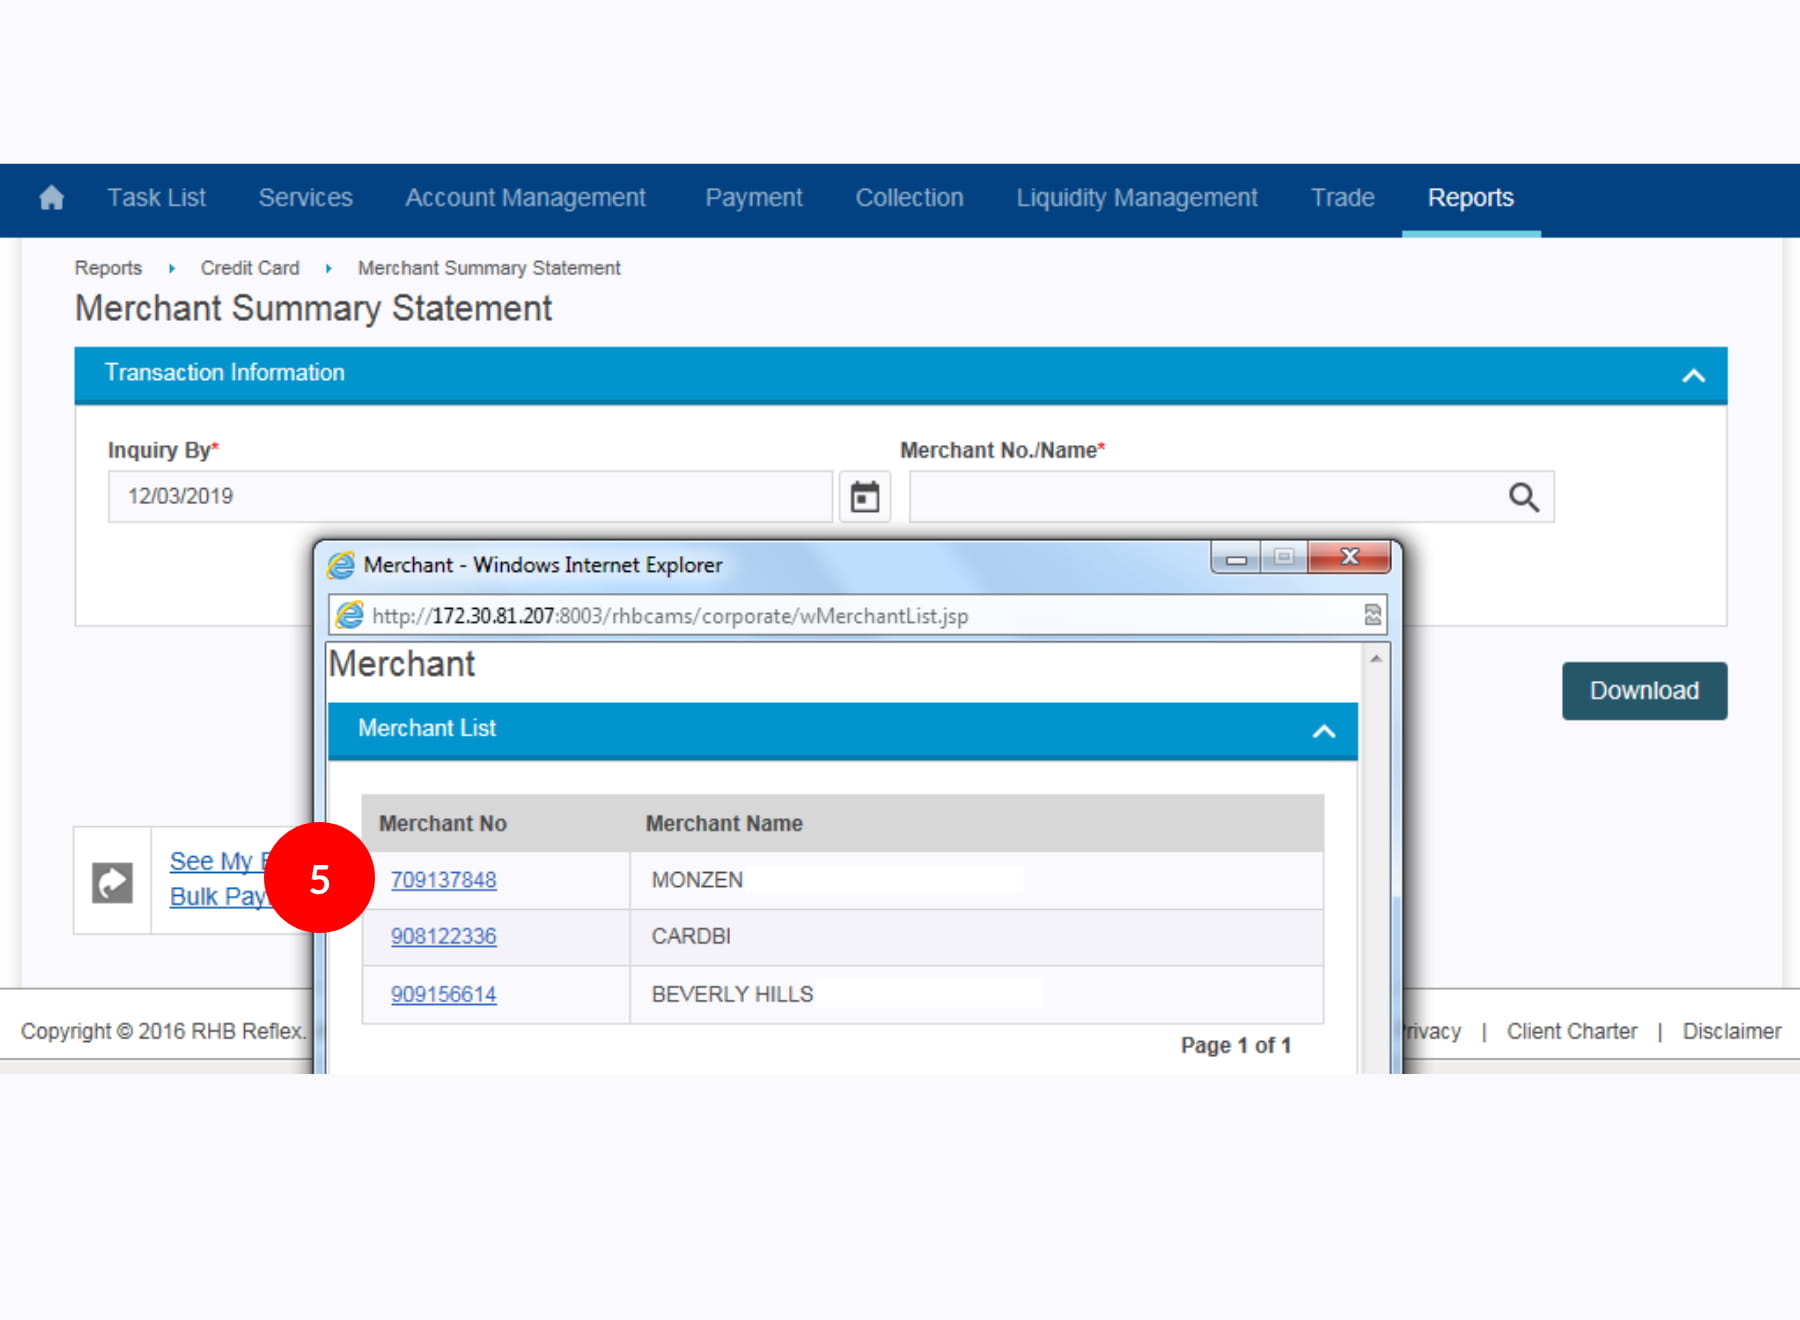This screenshot has width=1800, height=1320.
Task: Minimize the Merchant popup window
Action: point(1236,558)
